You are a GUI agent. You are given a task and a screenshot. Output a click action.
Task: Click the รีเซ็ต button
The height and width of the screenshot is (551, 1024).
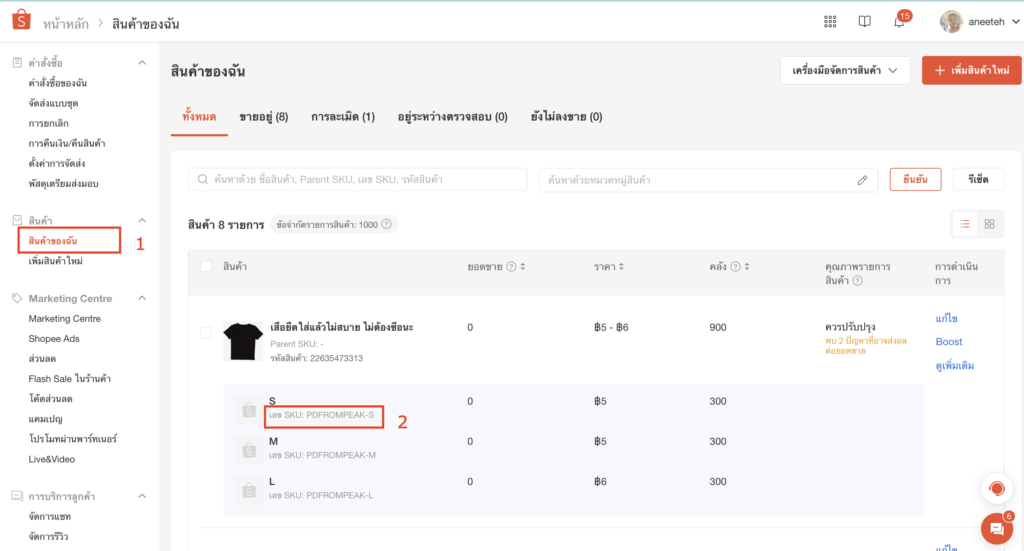(978, 180)
